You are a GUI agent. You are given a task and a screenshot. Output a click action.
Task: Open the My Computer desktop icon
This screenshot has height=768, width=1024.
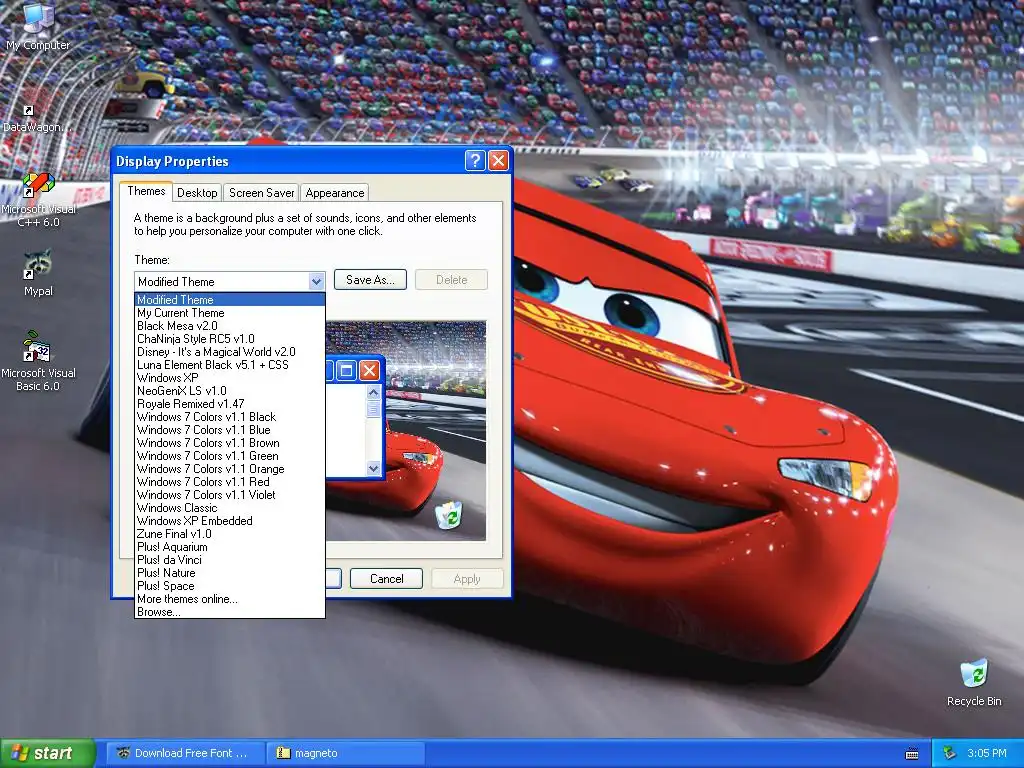click(37, 26)
